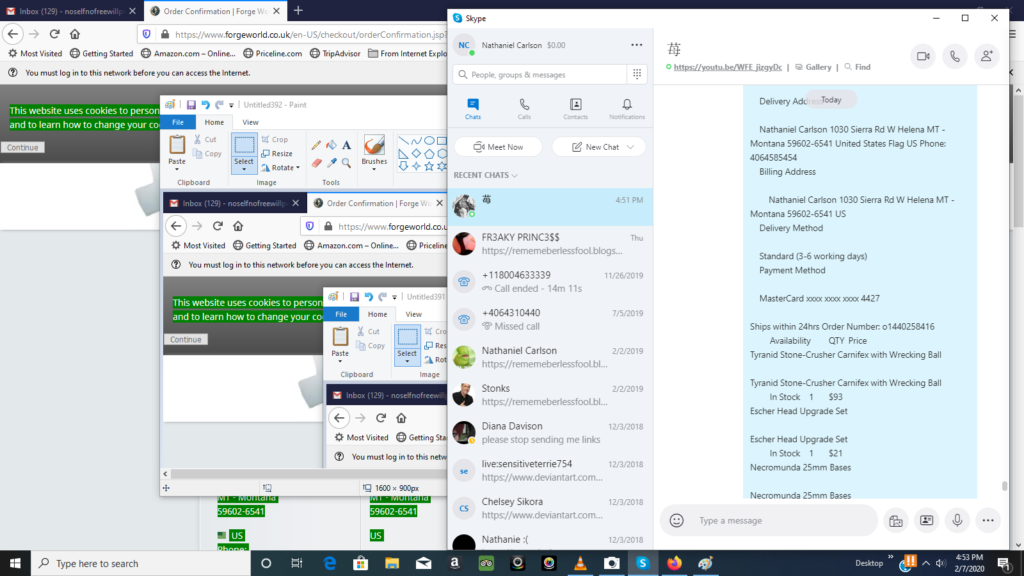
Task: Select the Fill with color tool in Paint
Action: click(331, 145)
